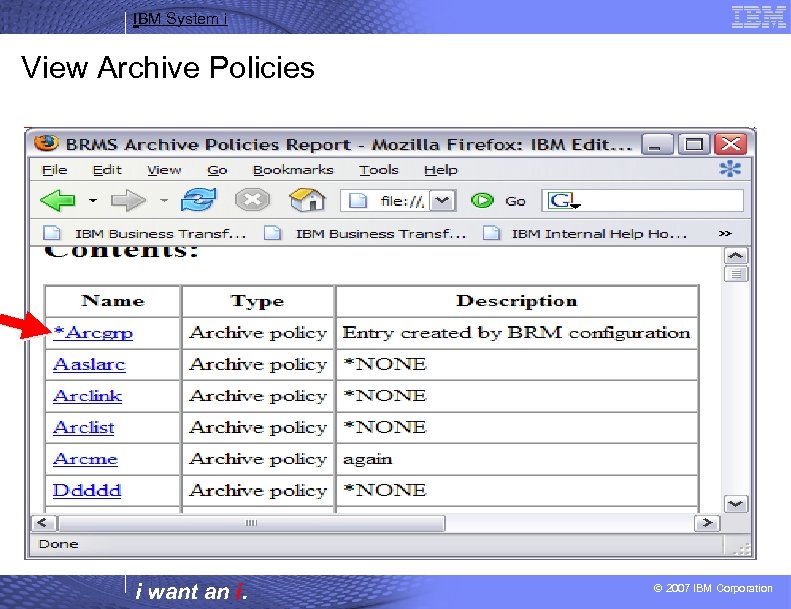Open second IBM Business Transf... bookmark
Image resolution: width=791 pixels, height=609 pixels.
pyautogui.click(x=365, y=234)
